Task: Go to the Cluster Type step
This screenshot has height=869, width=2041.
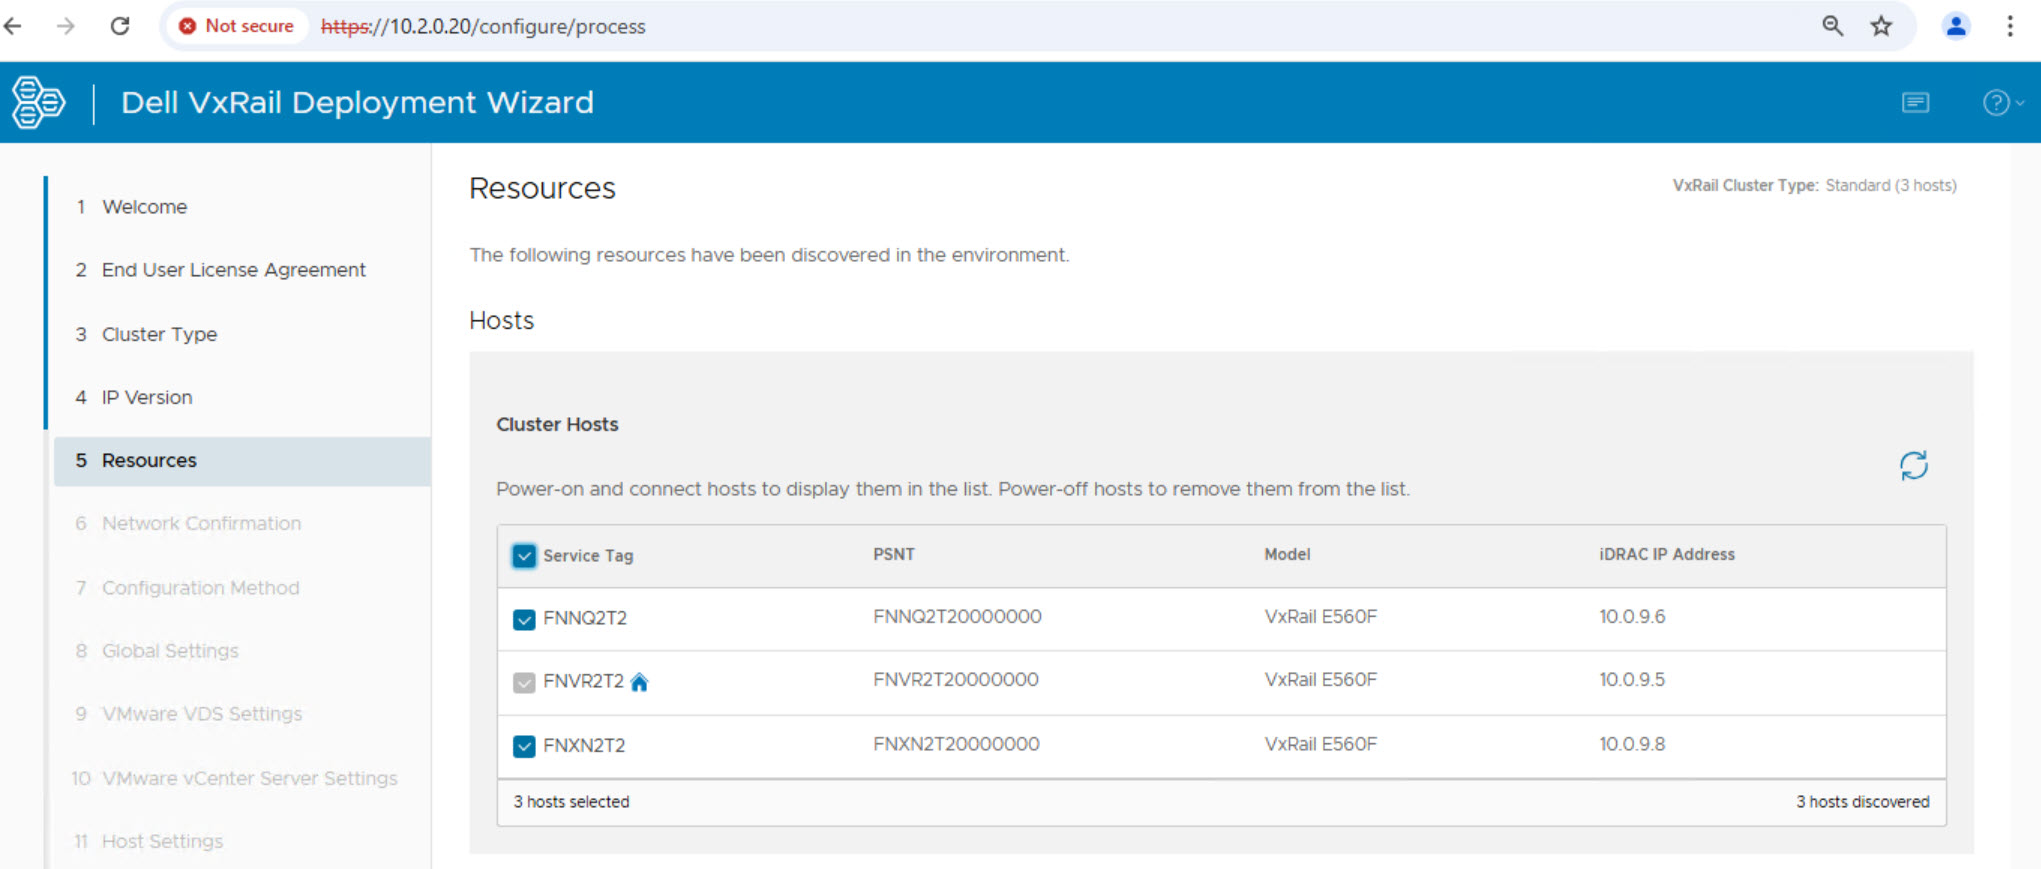Action: click(x=159, y=334)
